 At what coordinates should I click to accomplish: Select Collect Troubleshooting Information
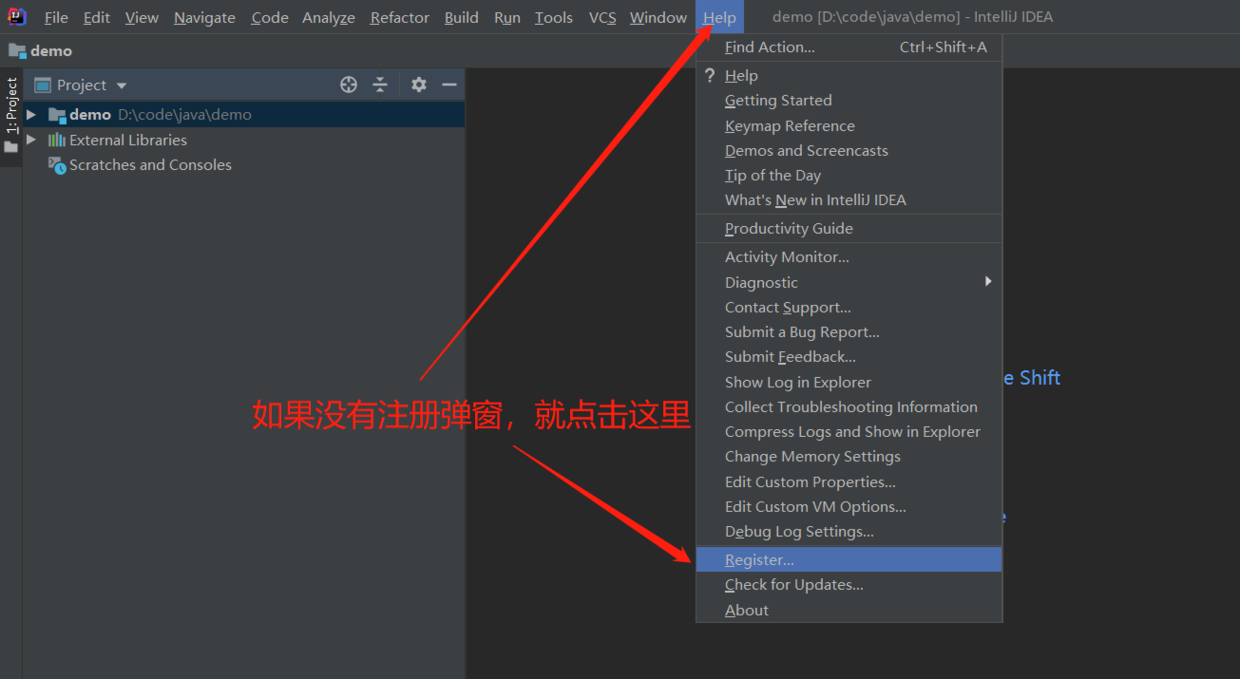pyautogui.click(x=849, y=407)
